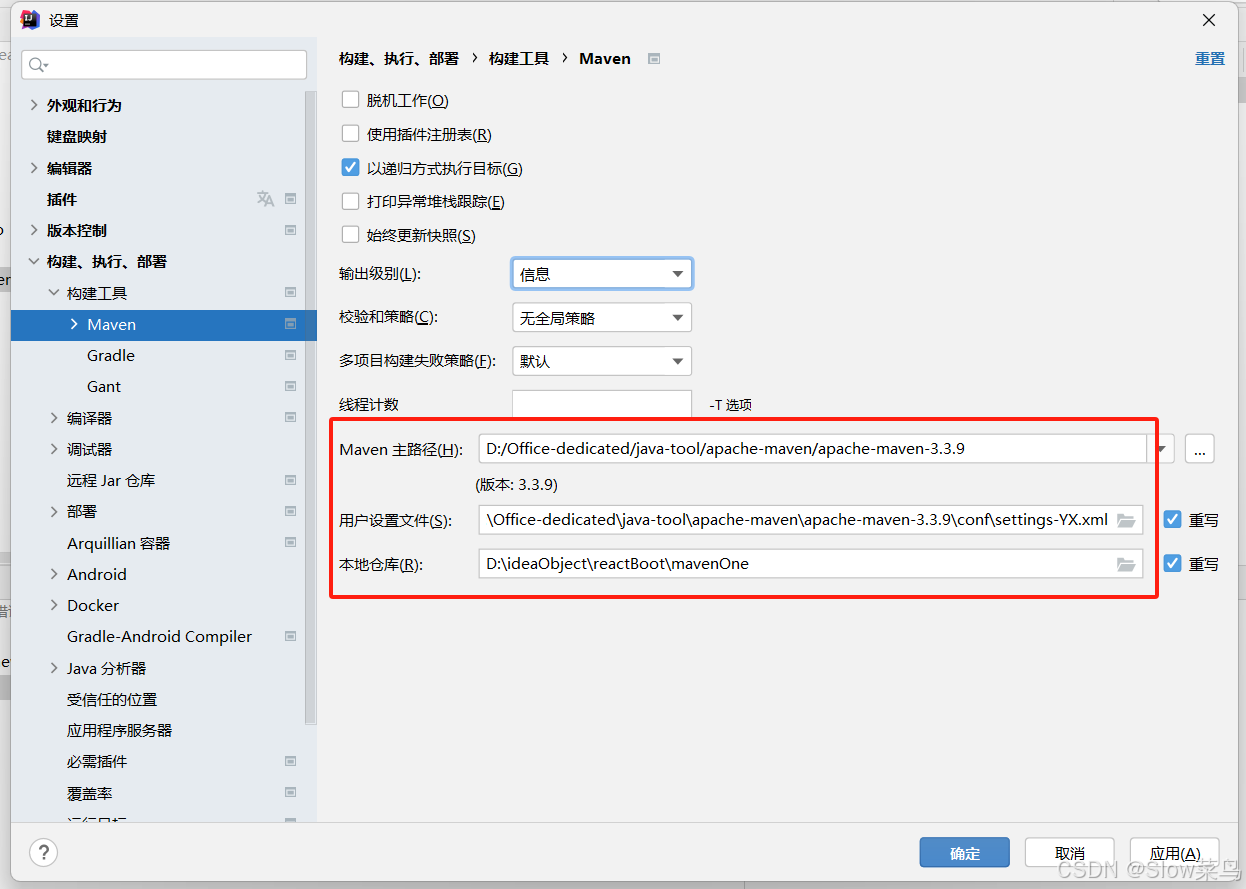This screenshot has width=1246, height=889.
Task: Select 受信任的位置 in settings tree
Action: click(x=112, y=699)
